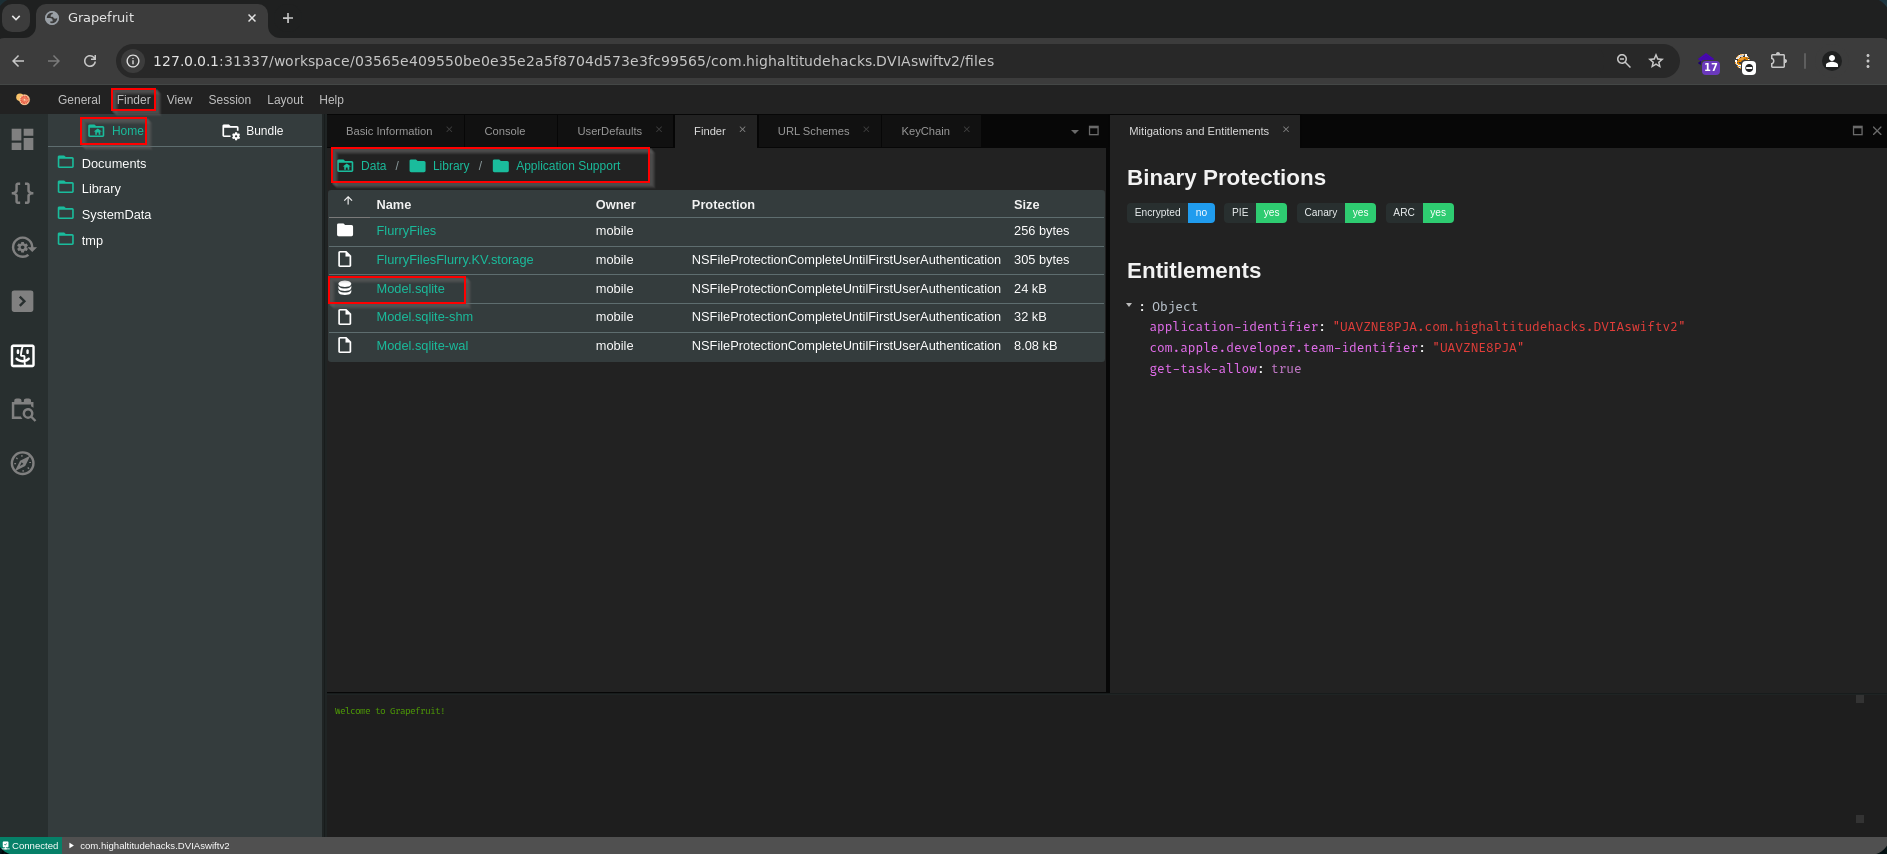Click the sort arrow in the file table header
1887x854 pixels.
tap(348, 202)
